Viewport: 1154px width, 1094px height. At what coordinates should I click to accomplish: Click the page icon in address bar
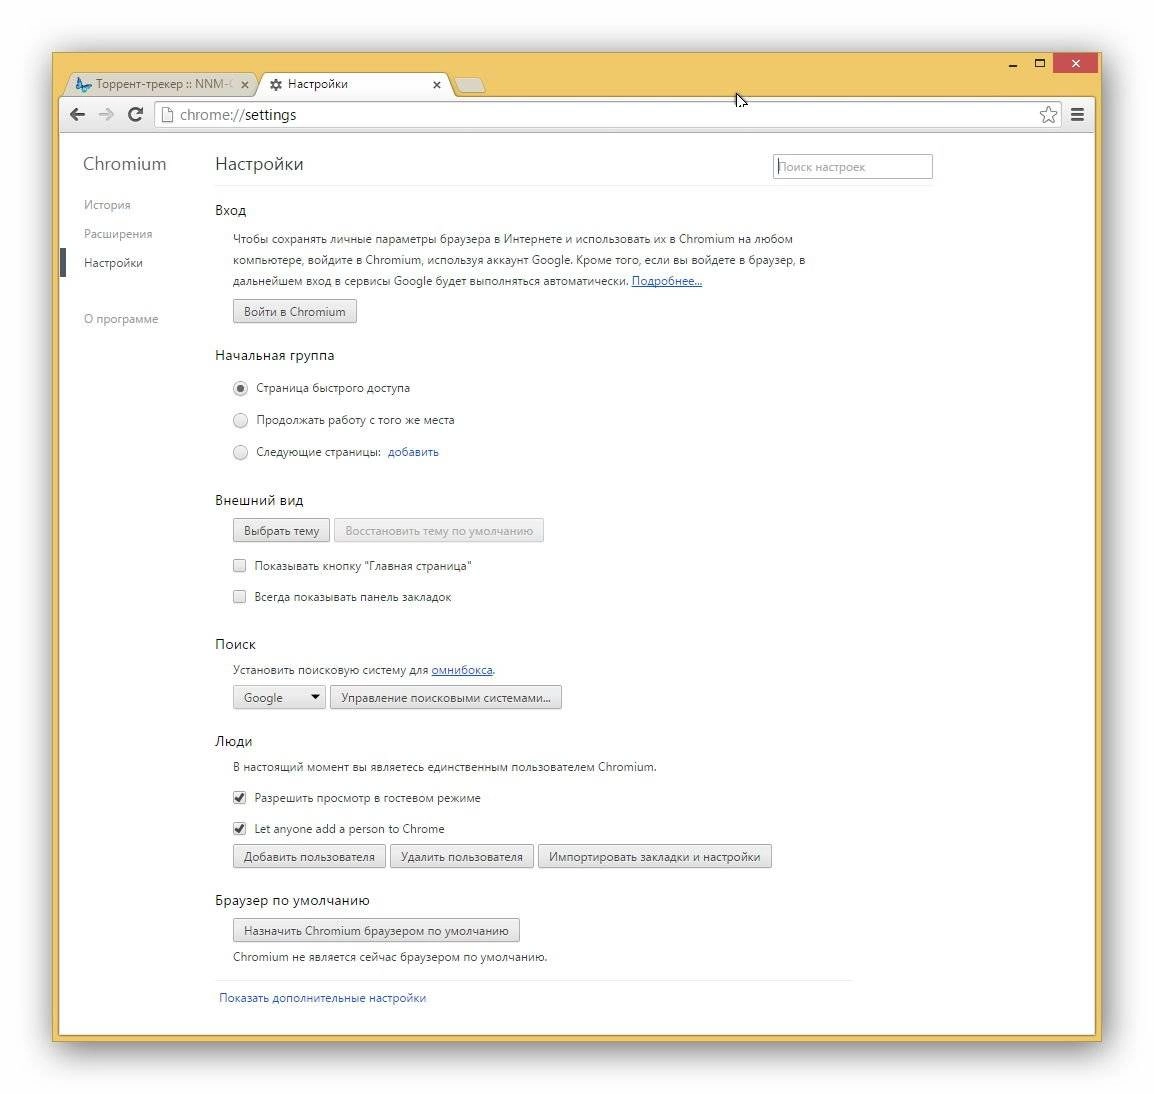click(167, 114)
